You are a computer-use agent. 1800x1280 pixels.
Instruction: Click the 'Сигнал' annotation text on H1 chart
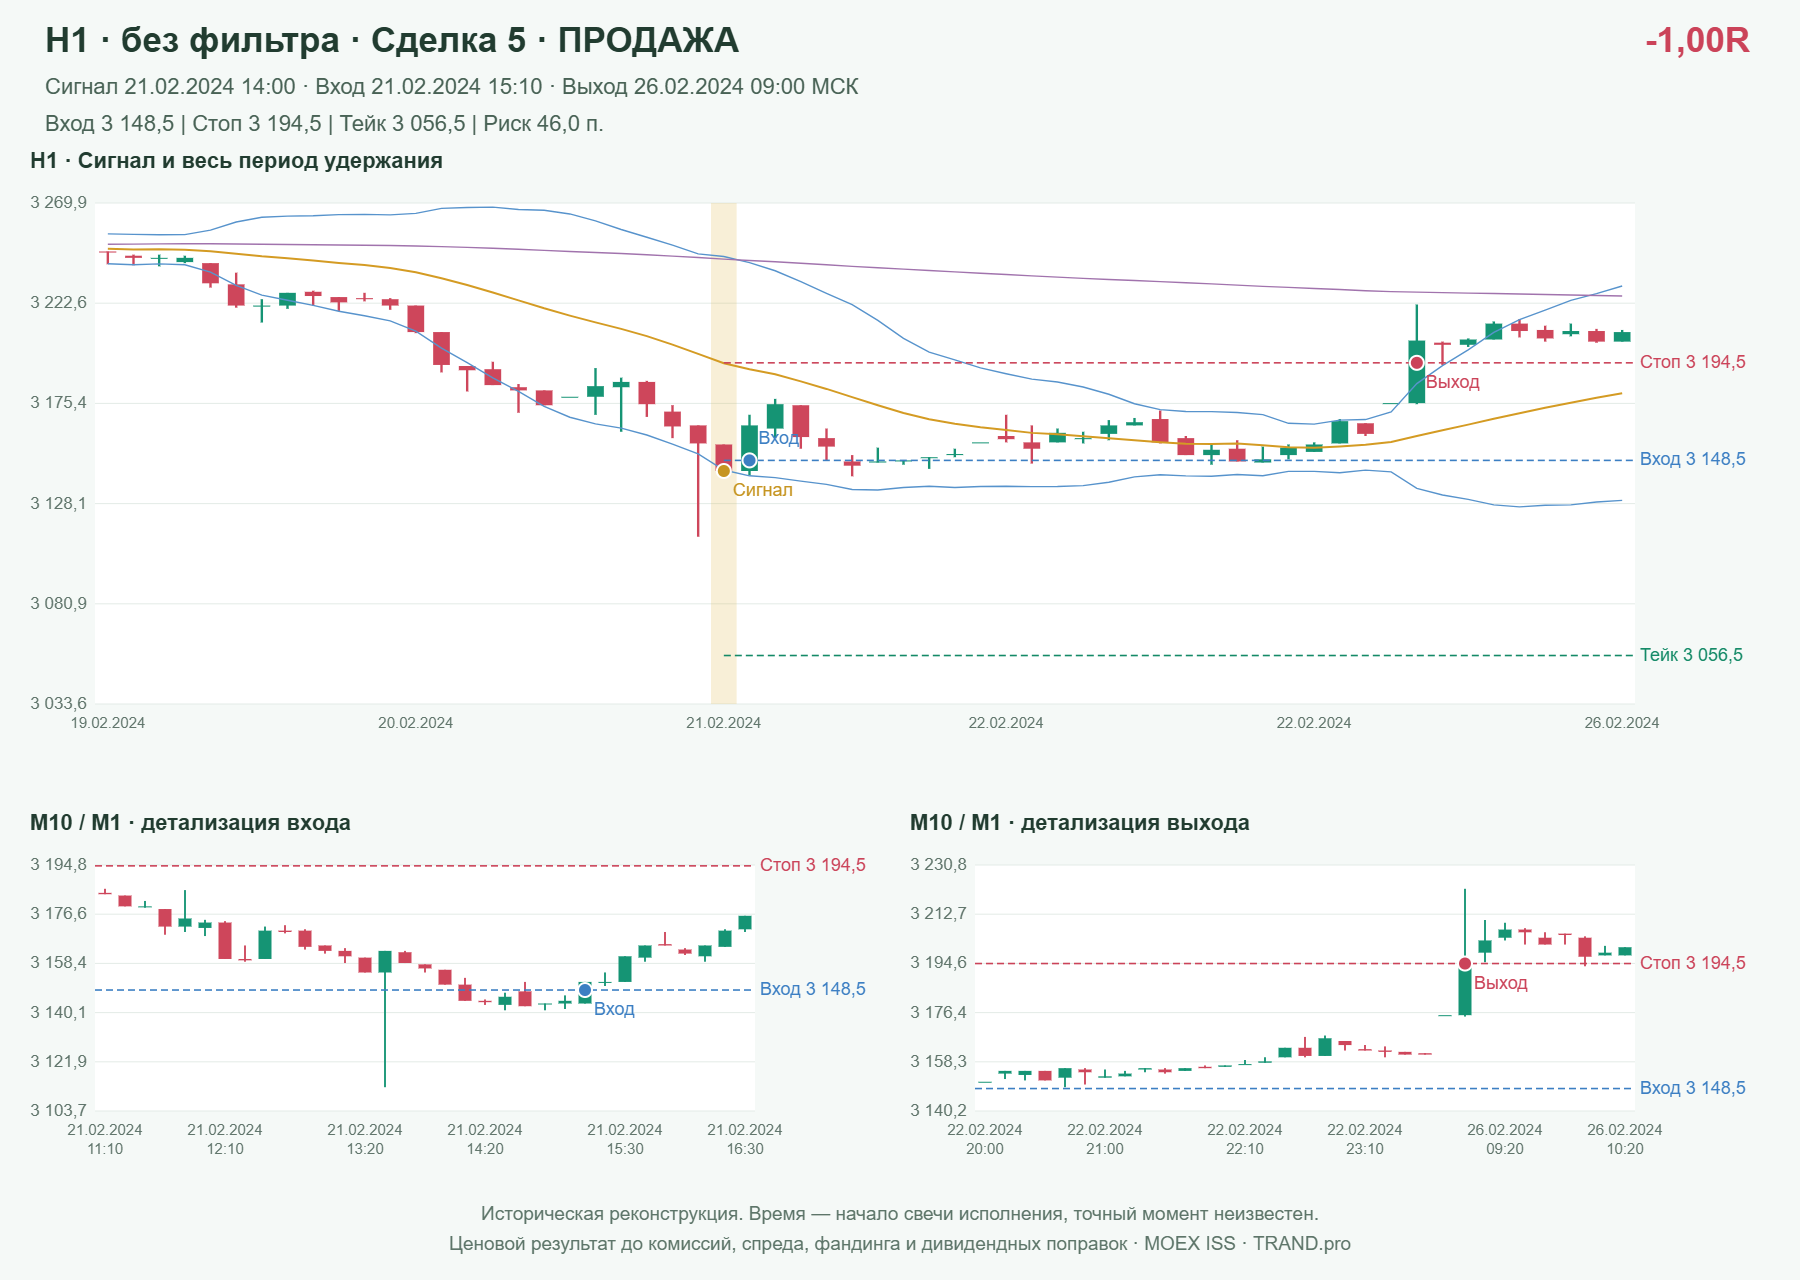[763, 490]
